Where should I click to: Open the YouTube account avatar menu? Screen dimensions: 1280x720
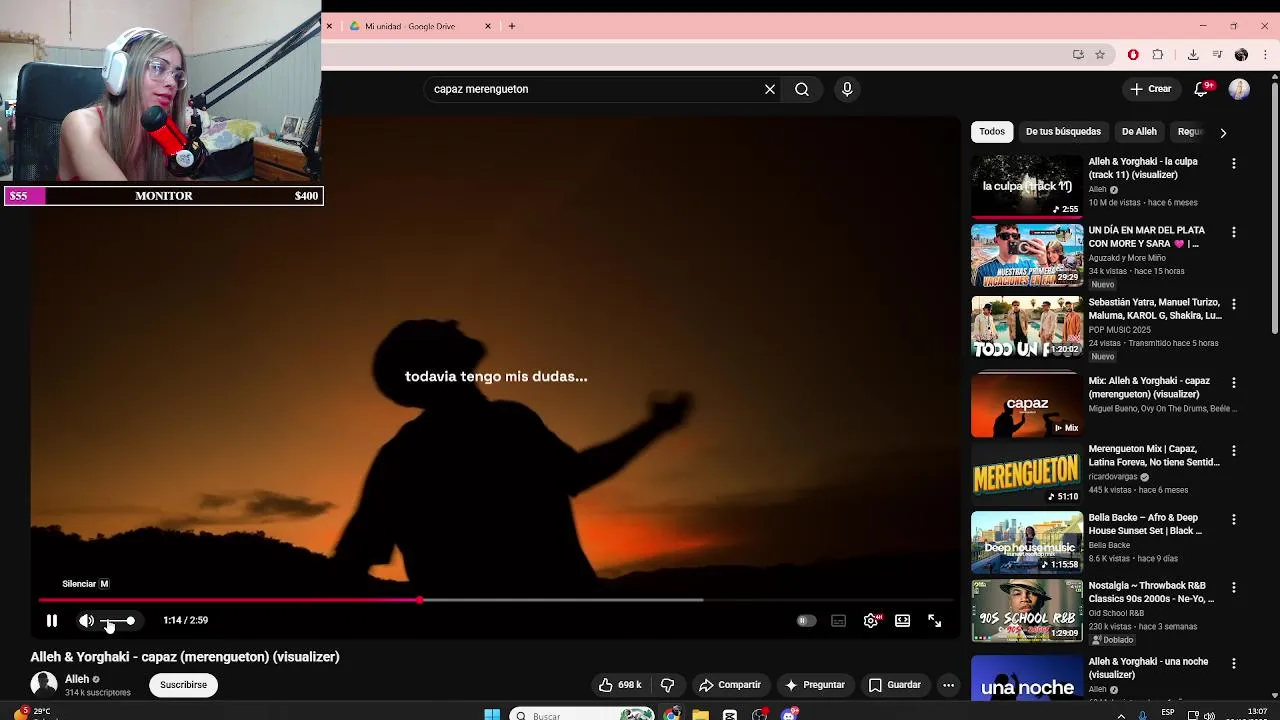pyautogui.click(x=1239, y=89)
